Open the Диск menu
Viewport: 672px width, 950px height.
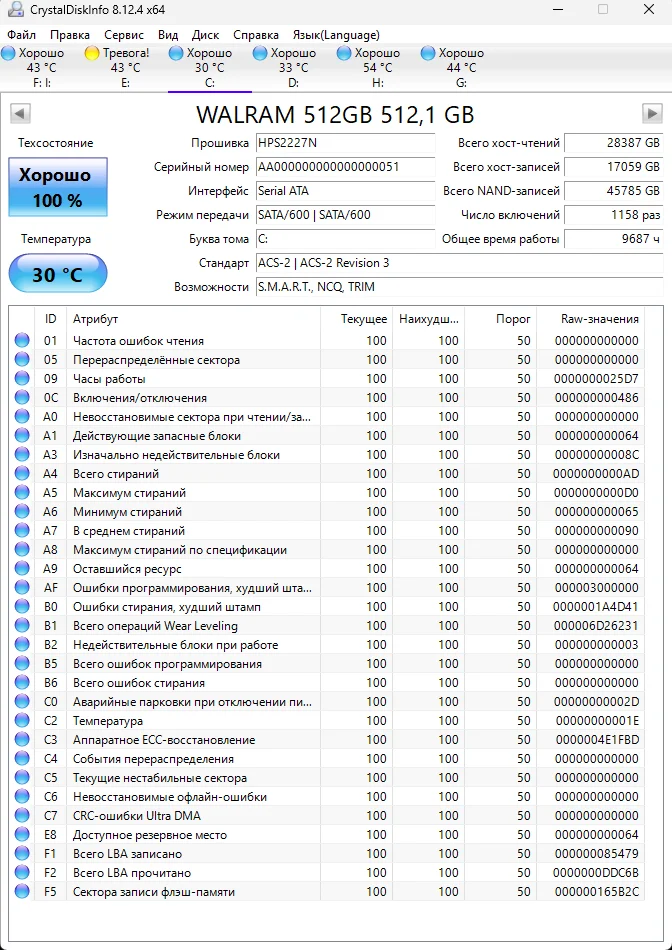pyautogui.click(x=205, y=35)
